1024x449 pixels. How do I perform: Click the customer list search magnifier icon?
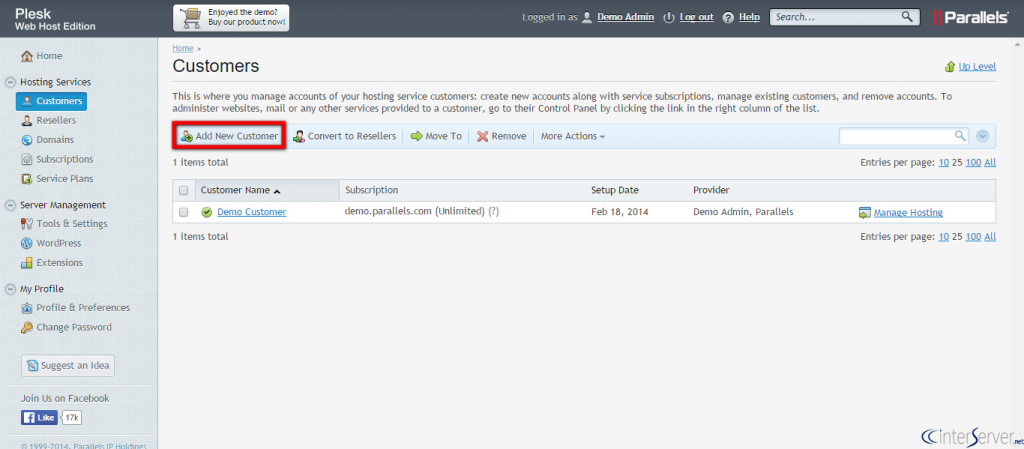[960, 136]
